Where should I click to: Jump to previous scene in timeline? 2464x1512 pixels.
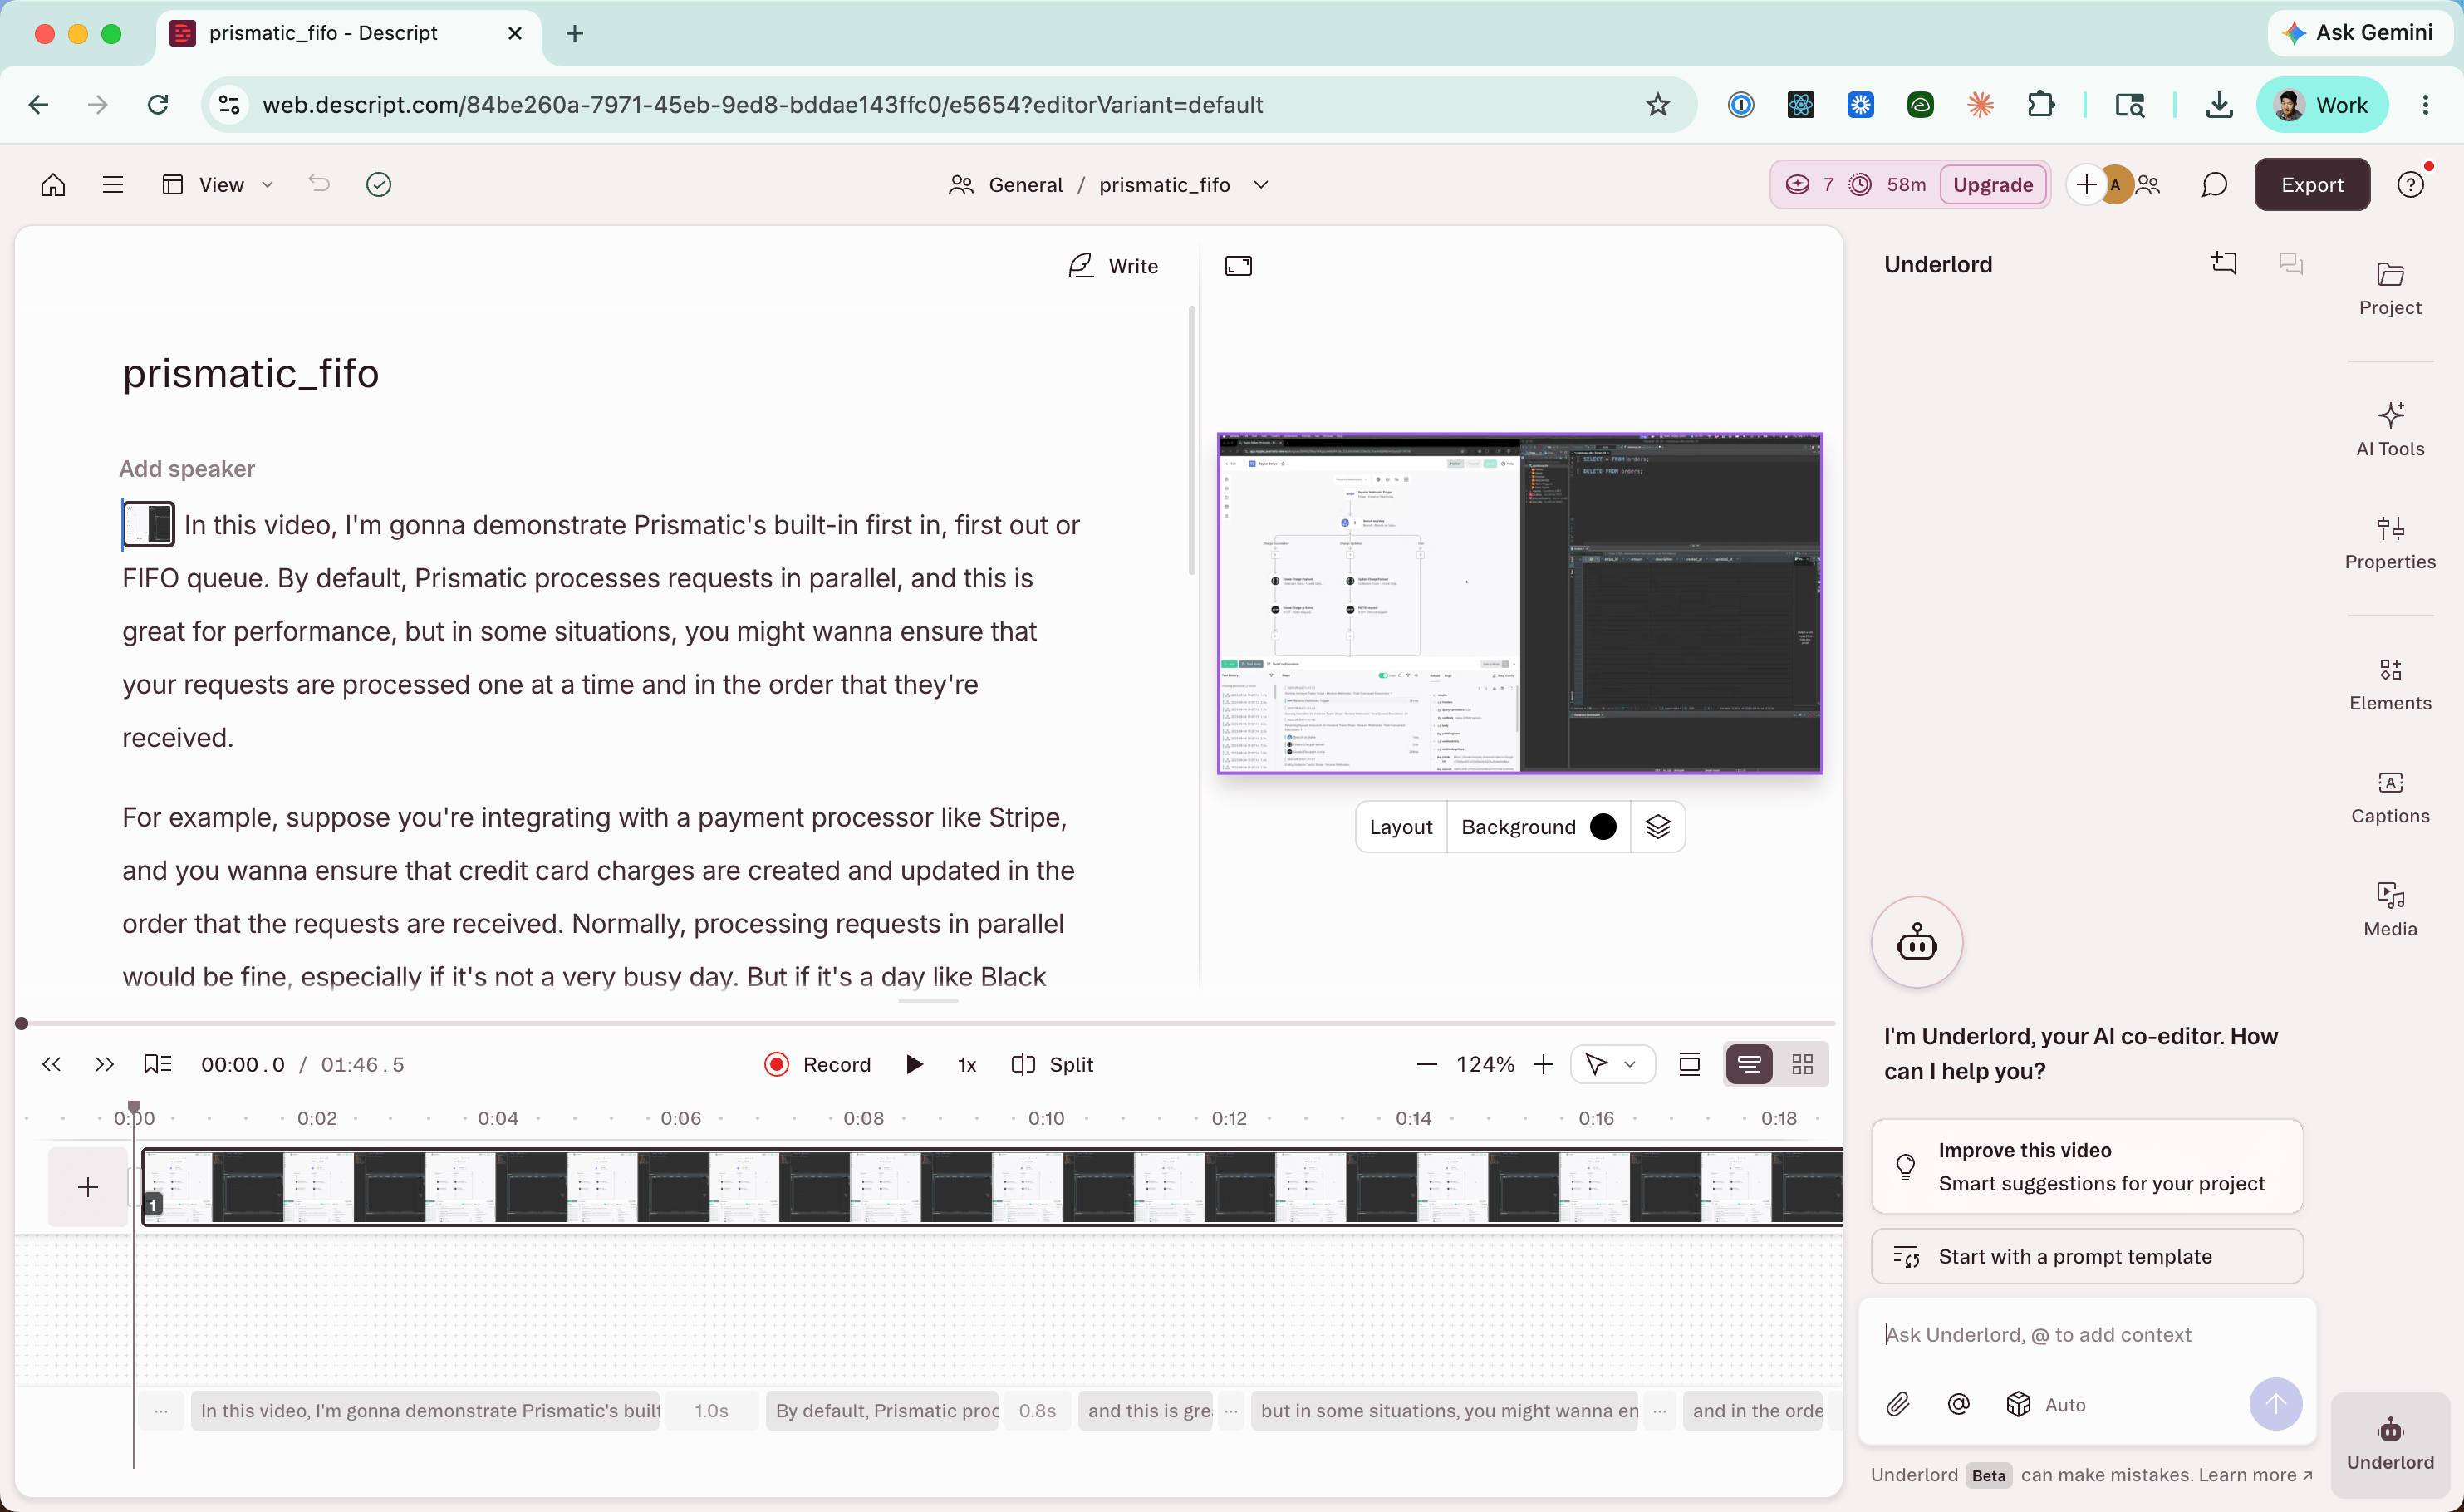[52, 1064]
